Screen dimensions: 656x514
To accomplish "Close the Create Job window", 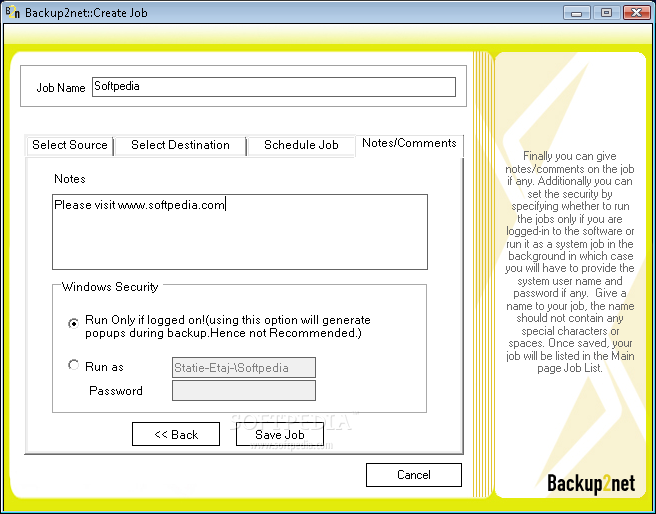I will click(637, 13).
